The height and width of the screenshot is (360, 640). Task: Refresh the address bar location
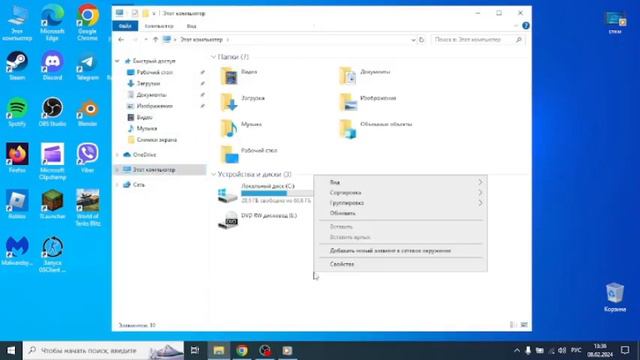click(x=422, y=40)
